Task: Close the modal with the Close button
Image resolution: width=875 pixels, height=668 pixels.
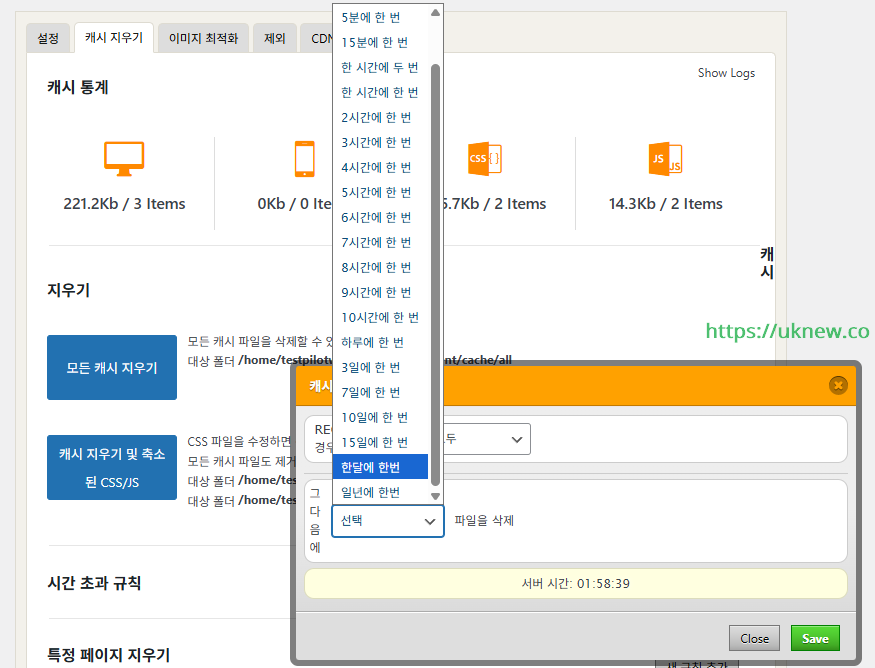Action: [x=754, y=637]
